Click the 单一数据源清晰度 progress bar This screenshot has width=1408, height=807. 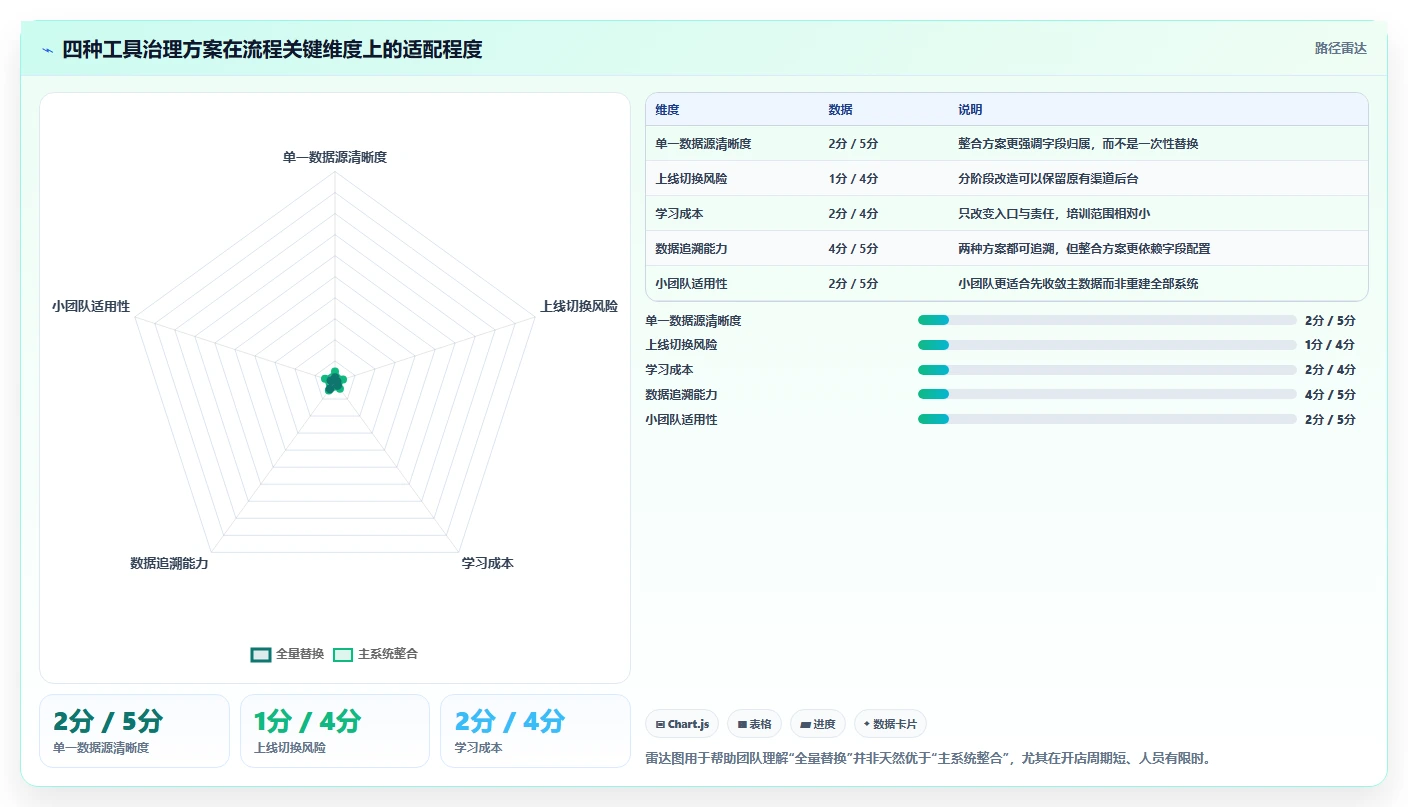point(1107,320)
